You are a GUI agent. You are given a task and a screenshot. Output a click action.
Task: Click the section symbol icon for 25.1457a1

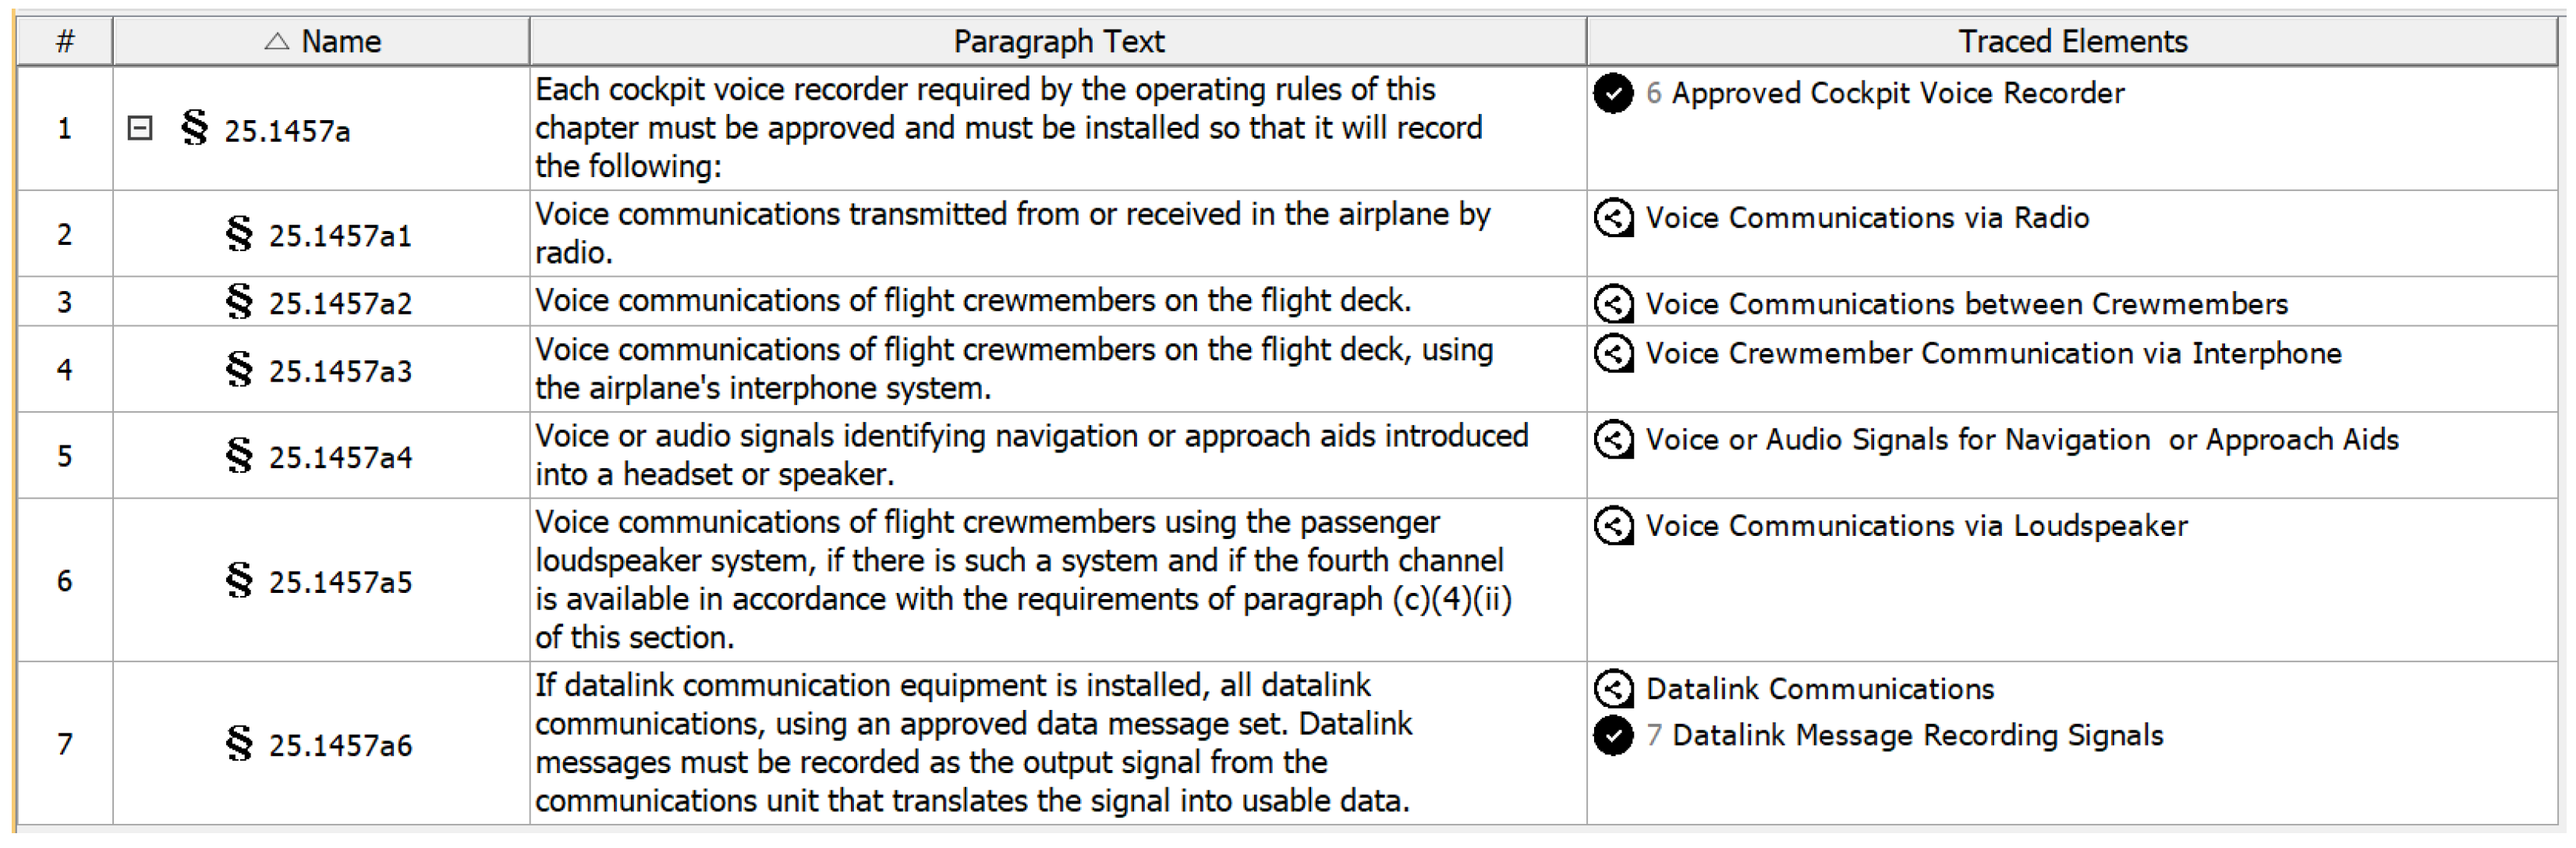click(239, 235)
